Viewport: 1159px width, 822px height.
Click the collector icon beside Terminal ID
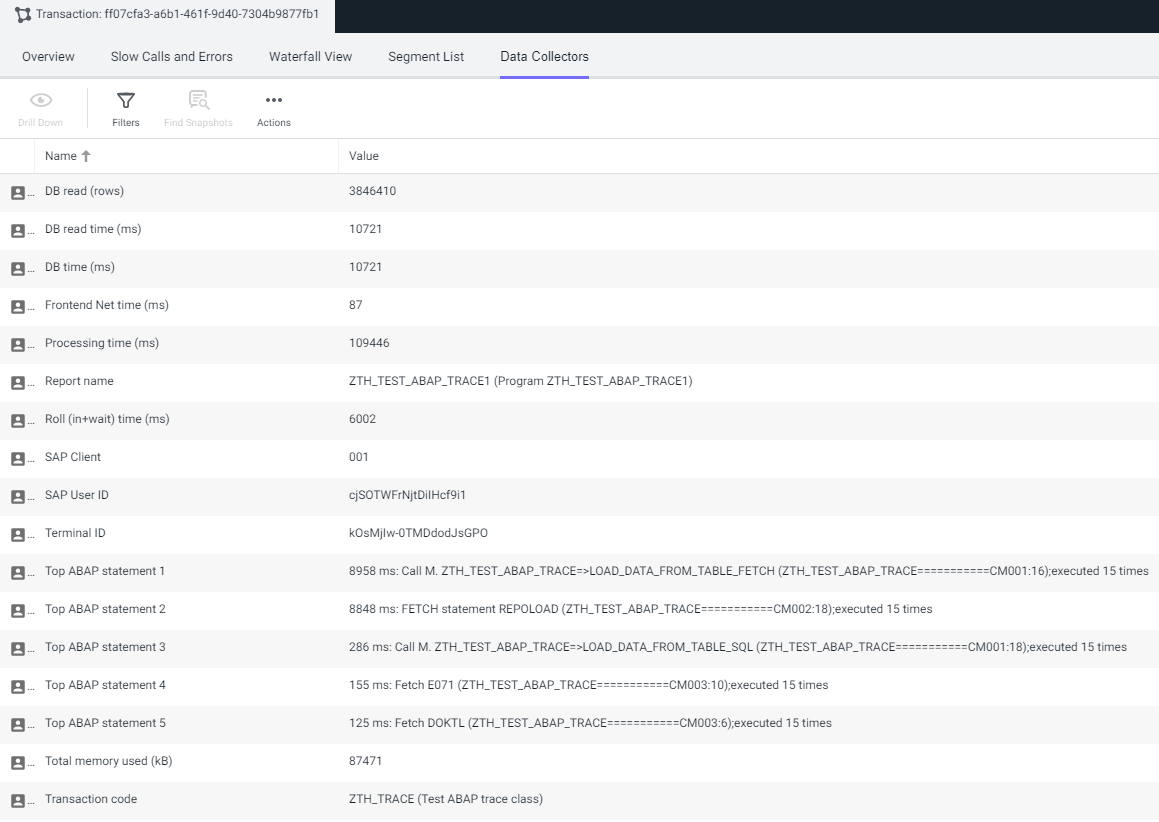(18, 535)
